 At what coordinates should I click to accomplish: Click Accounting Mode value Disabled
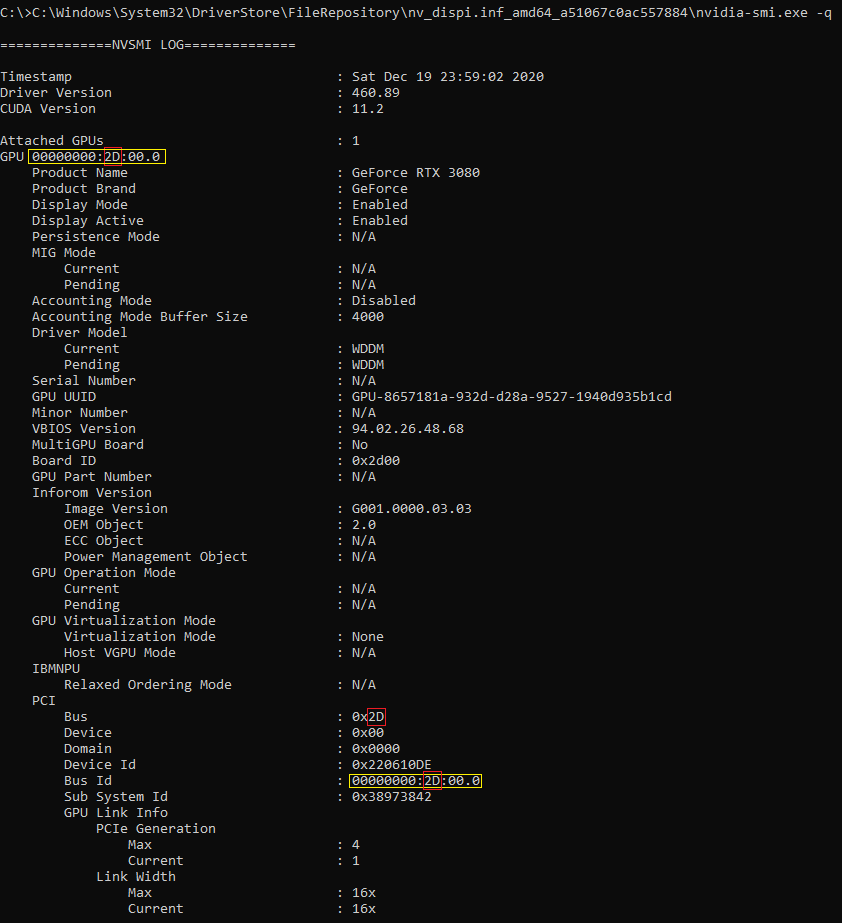383,300
